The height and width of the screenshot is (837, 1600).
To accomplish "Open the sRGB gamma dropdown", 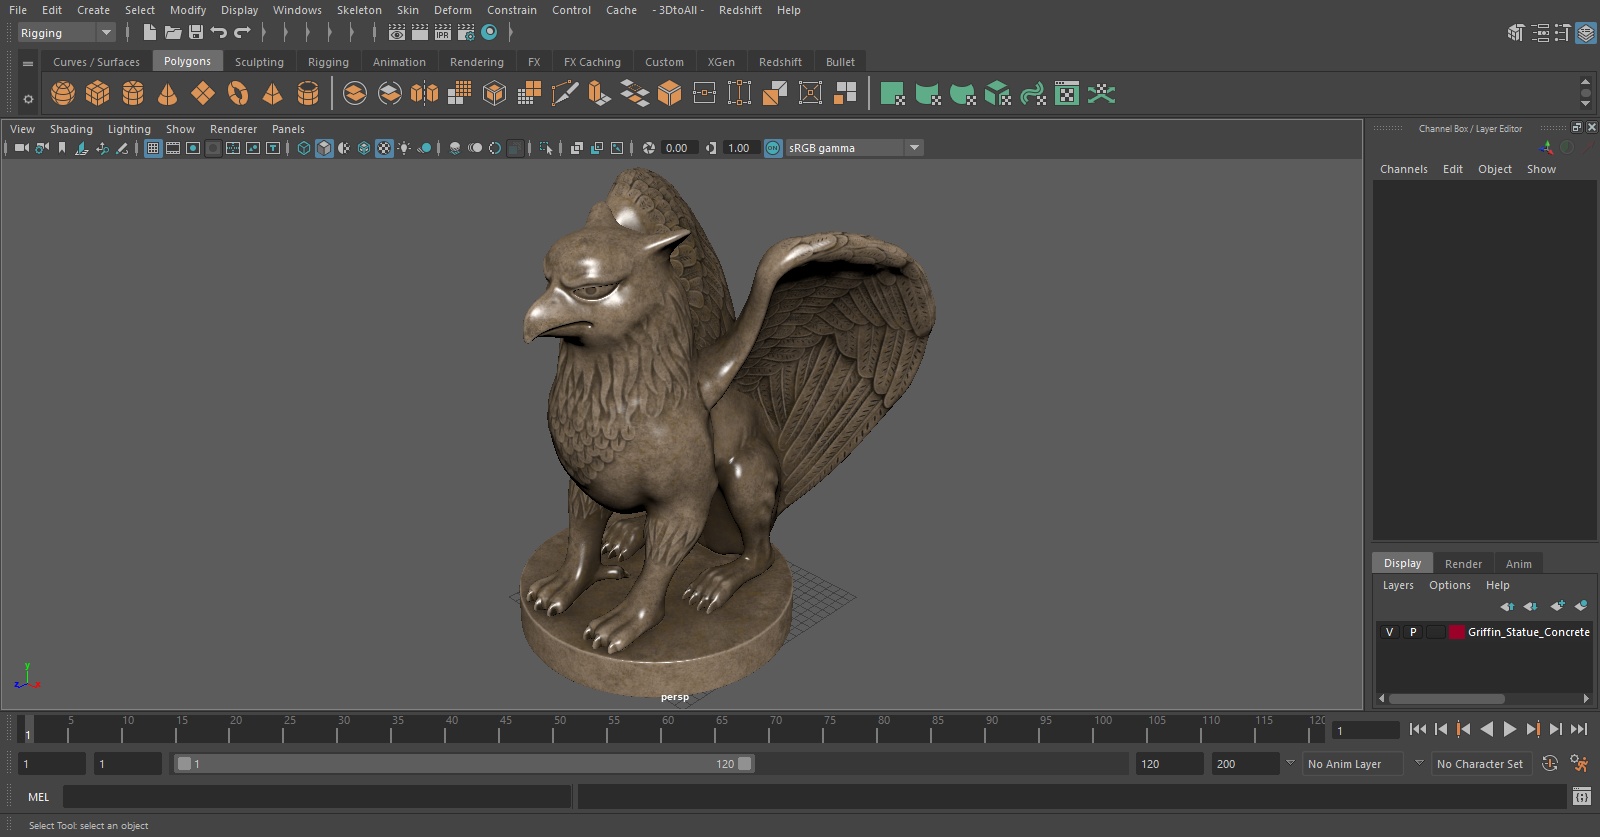I will (914, 148).
